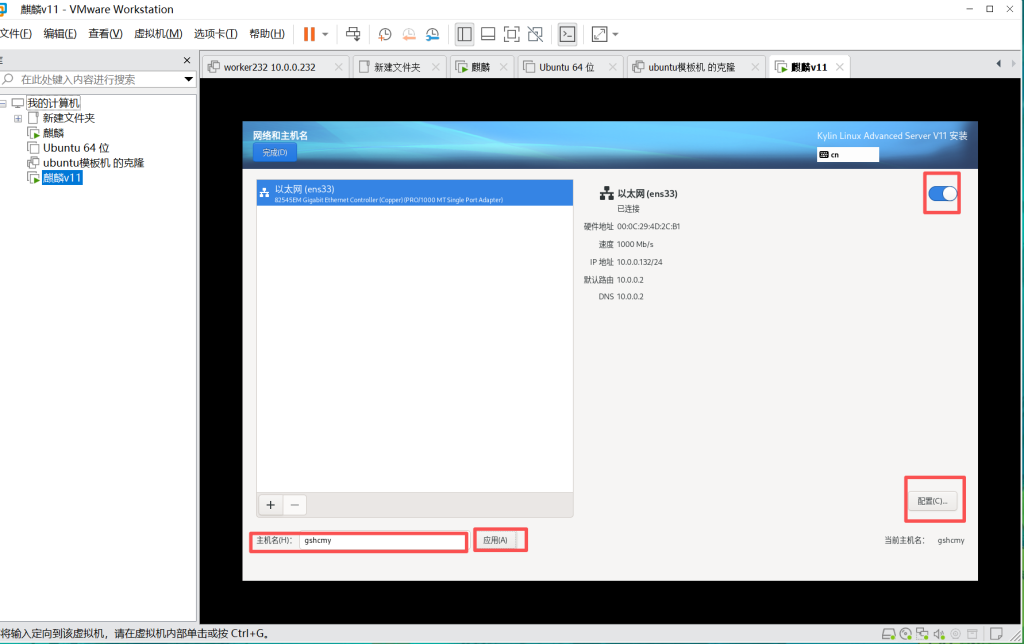Open the snapshot manager wrench icon

[432, 34]
